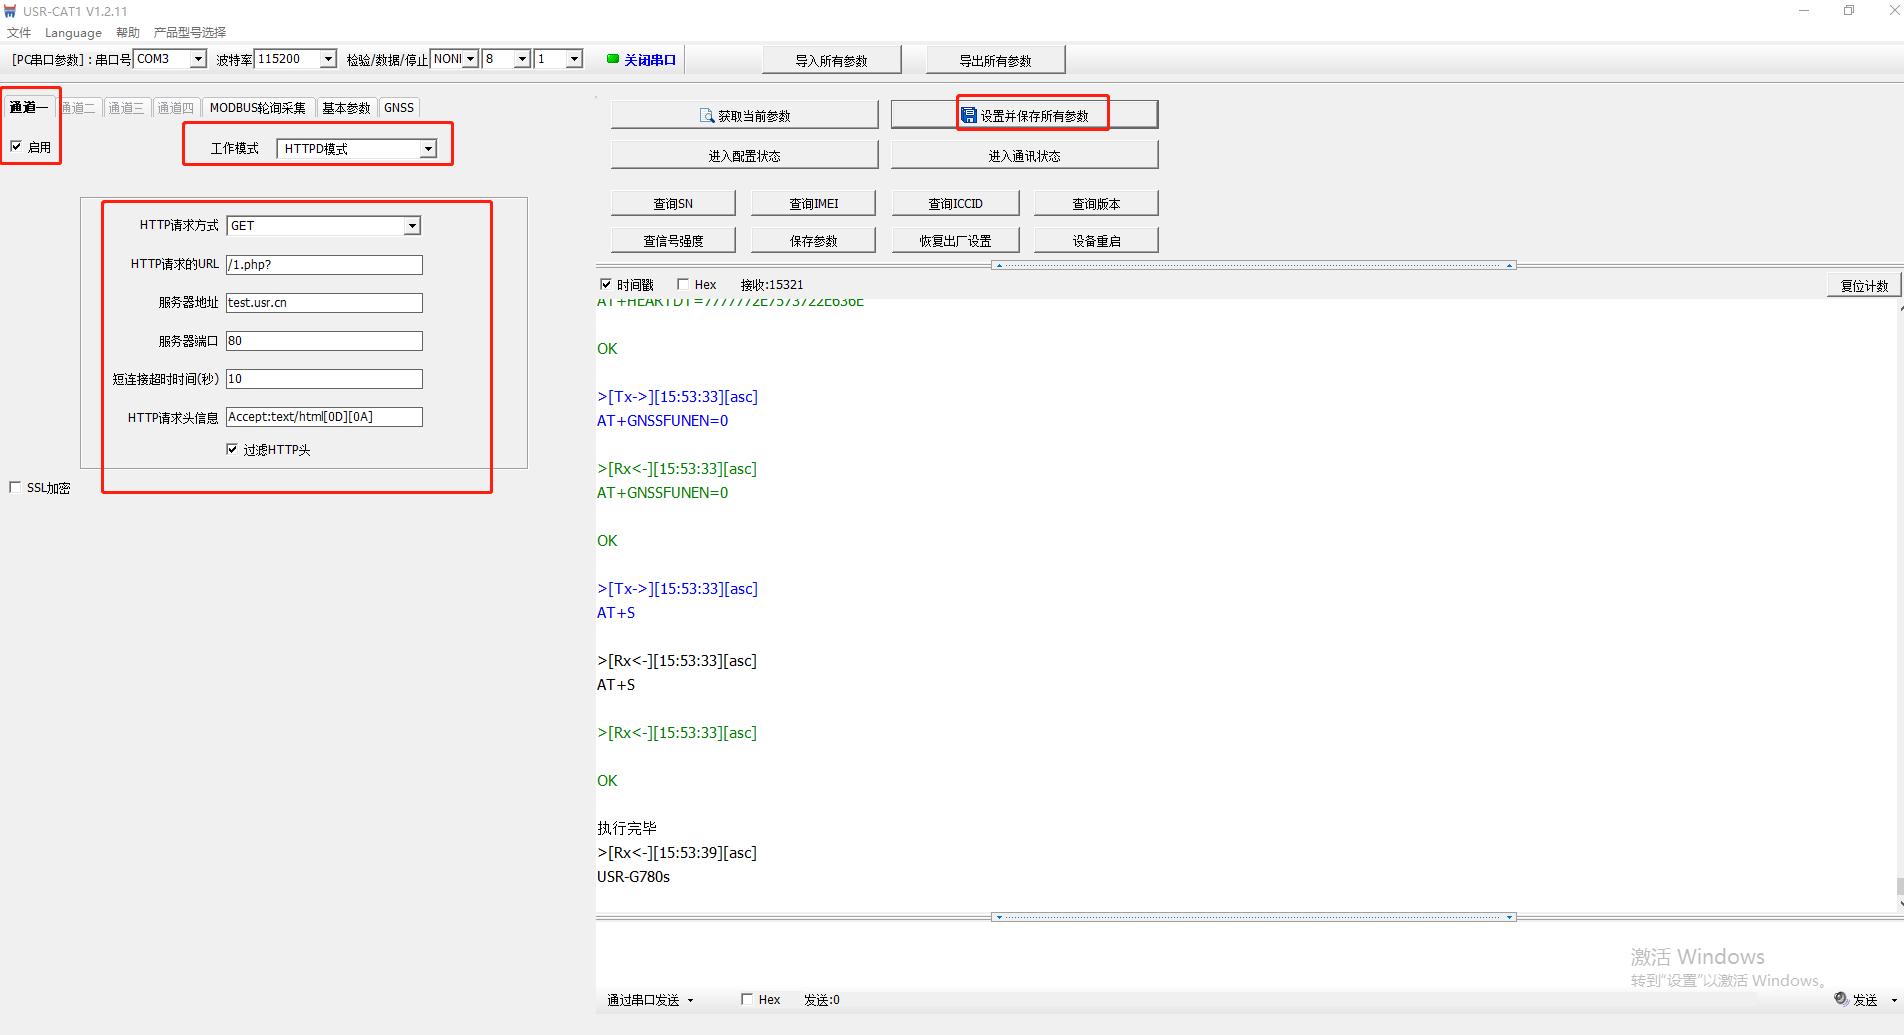Click left collapse arrow above the receive log

(x=998, y=266)
